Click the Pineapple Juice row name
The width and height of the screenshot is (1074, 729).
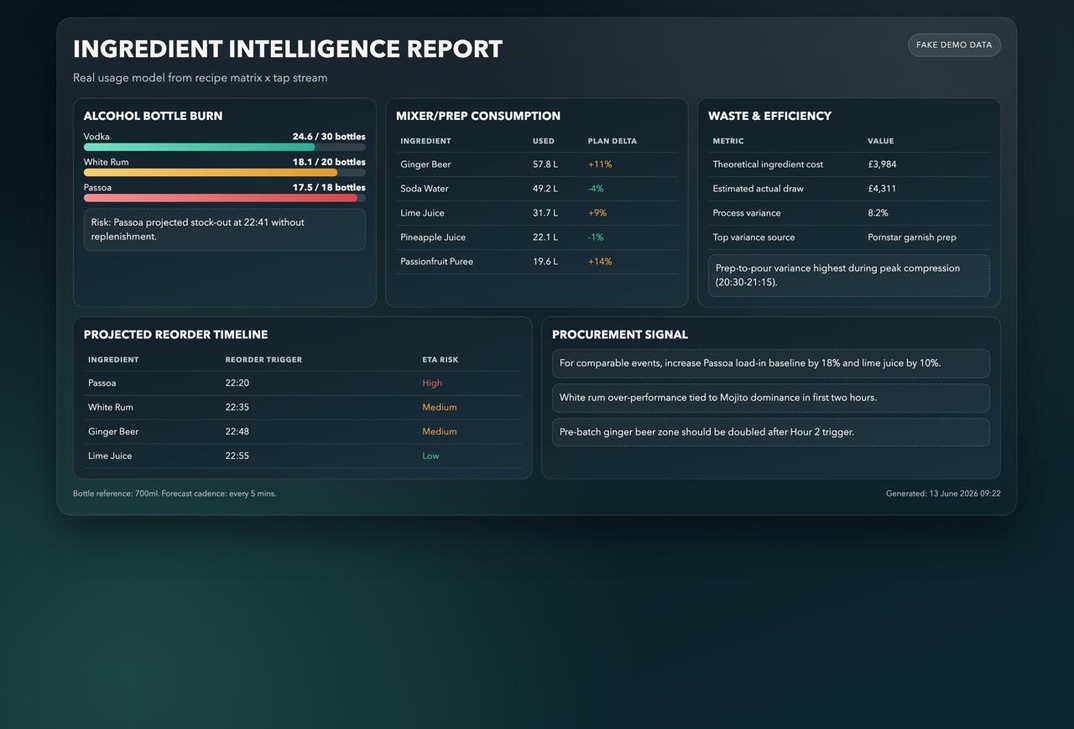[433, 237]
